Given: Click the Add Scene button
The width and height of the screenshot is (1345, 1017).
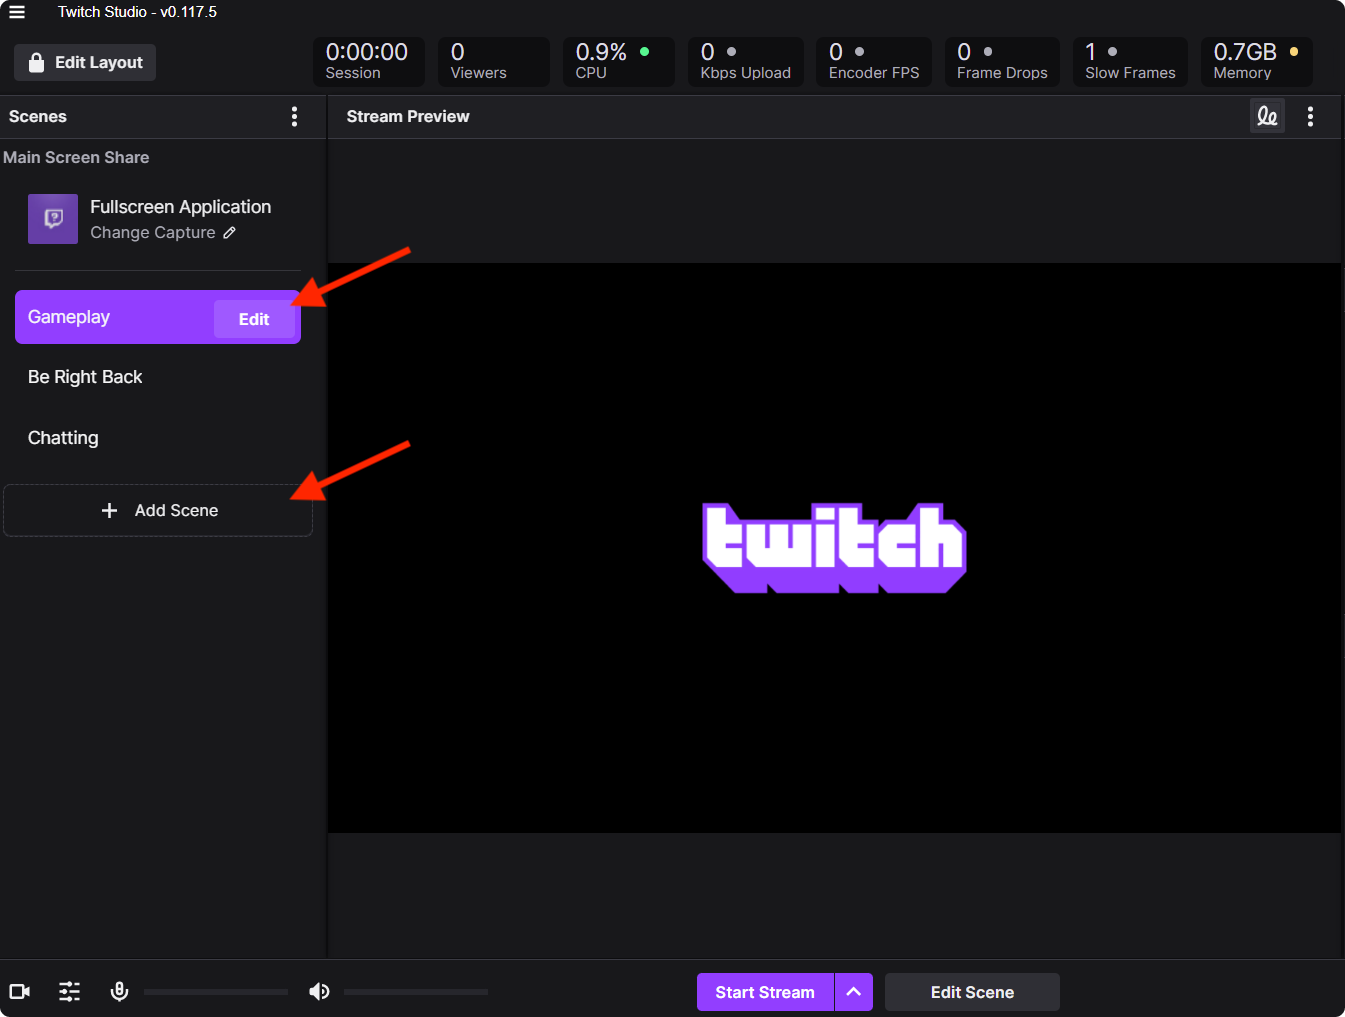Looking at the screenshot, I should coord(158,510).
